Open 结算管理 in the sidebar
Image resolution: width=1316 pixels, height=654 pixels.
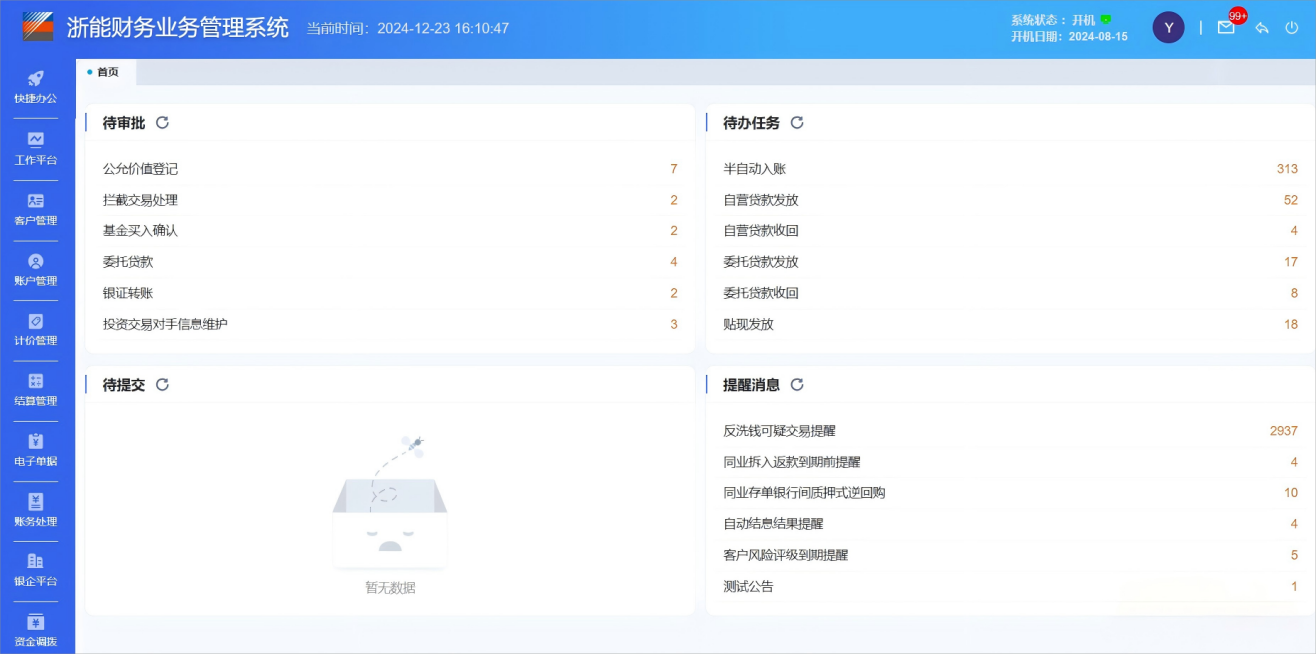click(35, 381)
